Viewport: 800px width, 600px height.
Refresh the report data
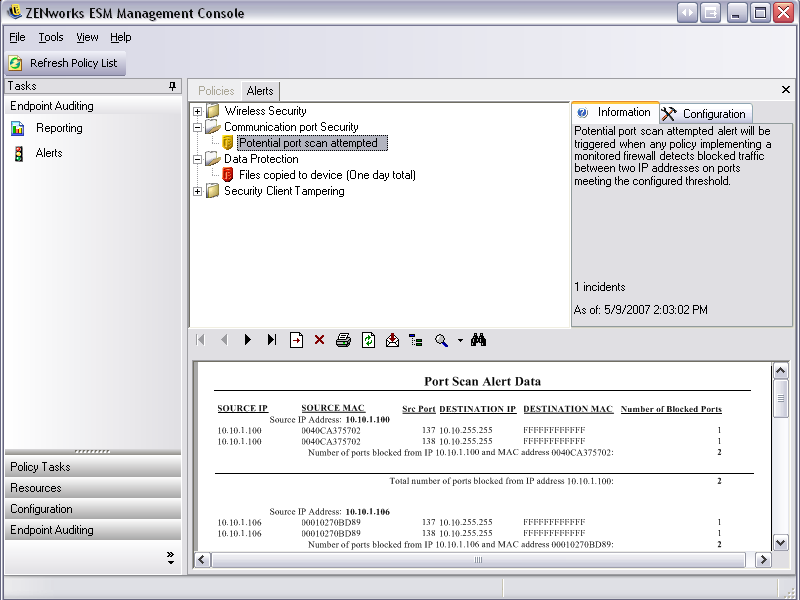[368, 340]
